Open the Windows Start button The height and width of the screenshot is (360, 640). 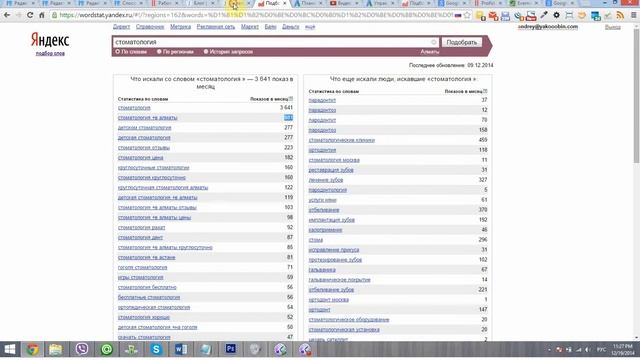coord(9,349)
